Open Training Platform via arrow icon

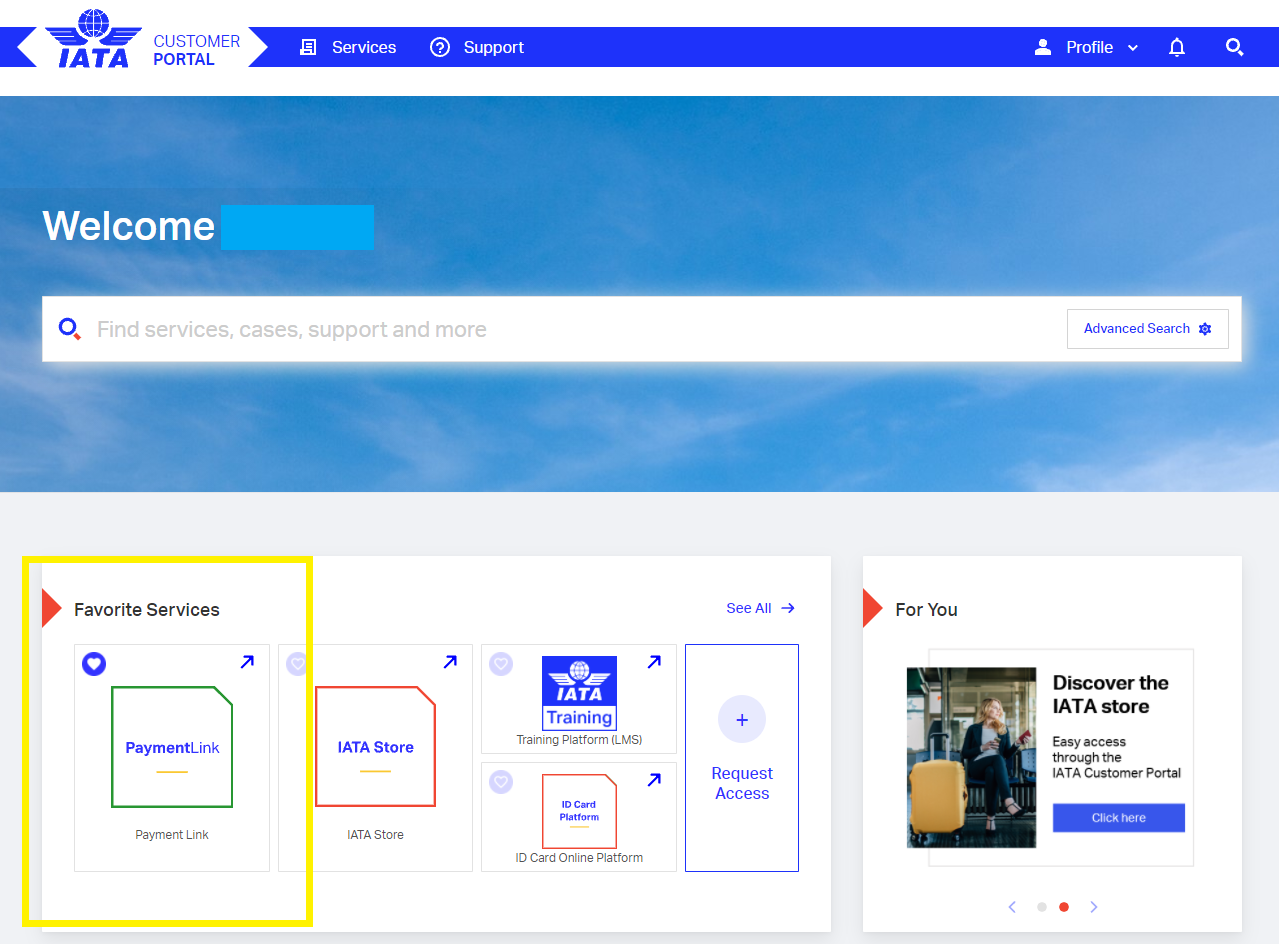tap(654, 661)
